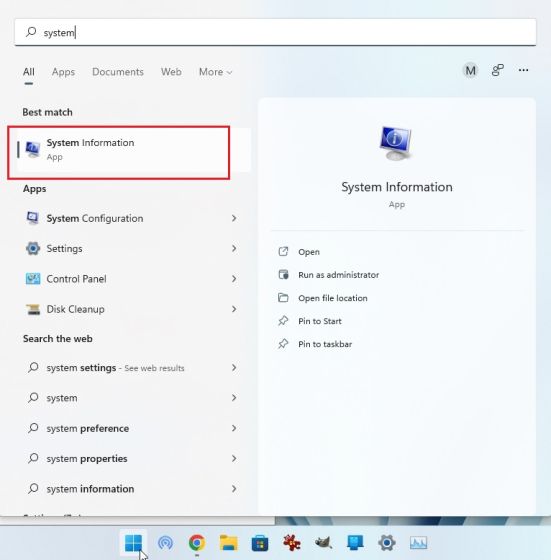The image size is (551, 560).
Task: Click the Open file location folder icon
Action: tap(283, 298)
